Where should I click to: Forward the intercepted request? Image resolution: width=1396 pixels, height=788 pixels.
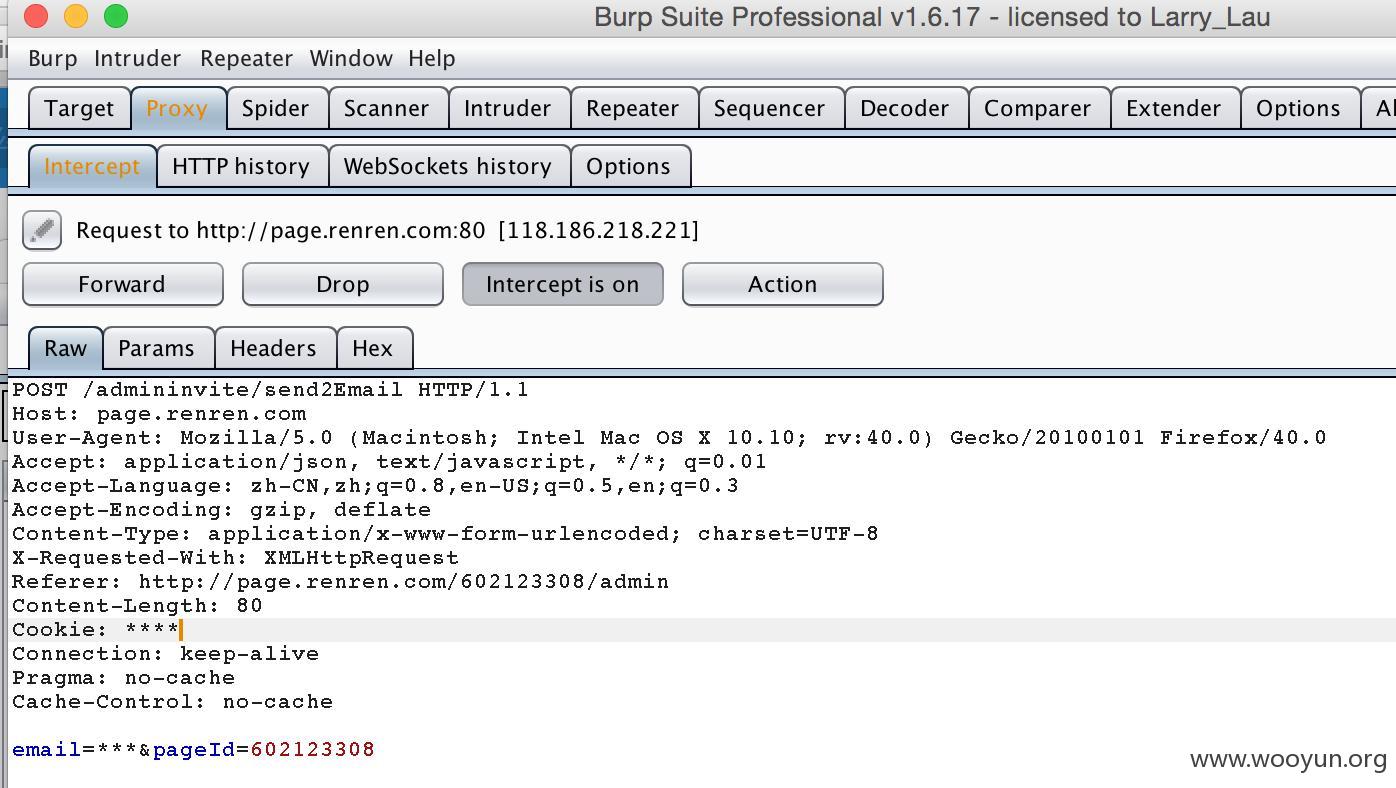pos(122,284)
